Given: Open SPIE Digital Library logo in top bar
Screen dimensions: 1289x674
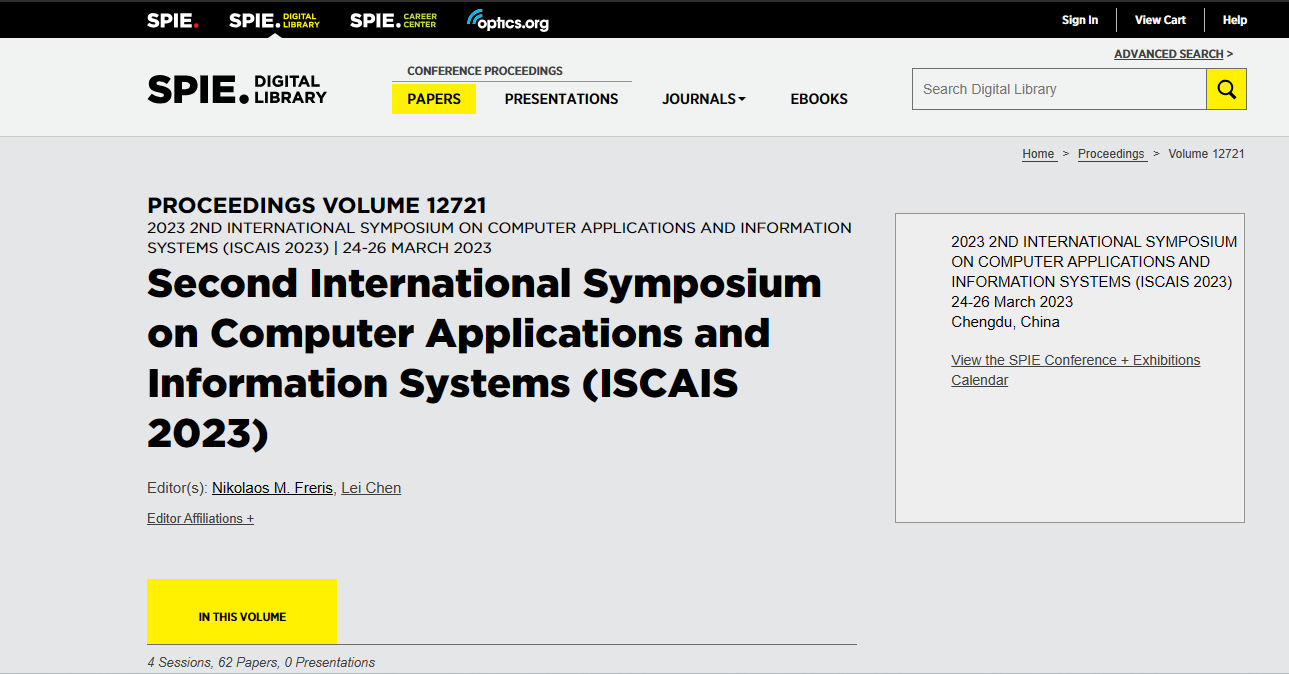Looking at the screenshot, I should tap(274, 20).
